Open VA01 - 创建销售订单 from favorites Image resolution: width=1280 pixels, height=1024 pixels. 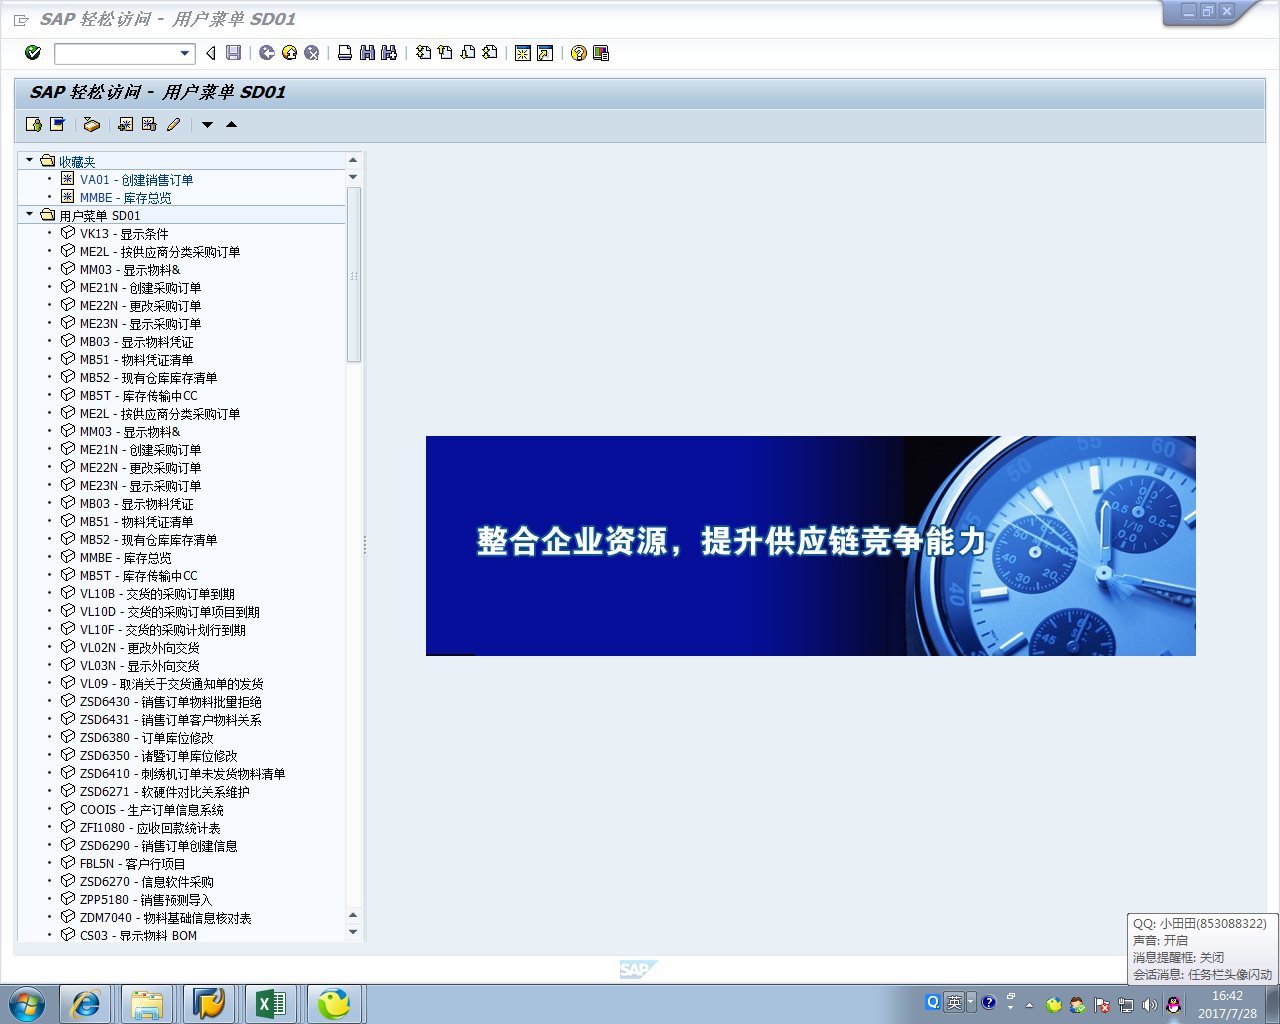click(x=136, y=180)
